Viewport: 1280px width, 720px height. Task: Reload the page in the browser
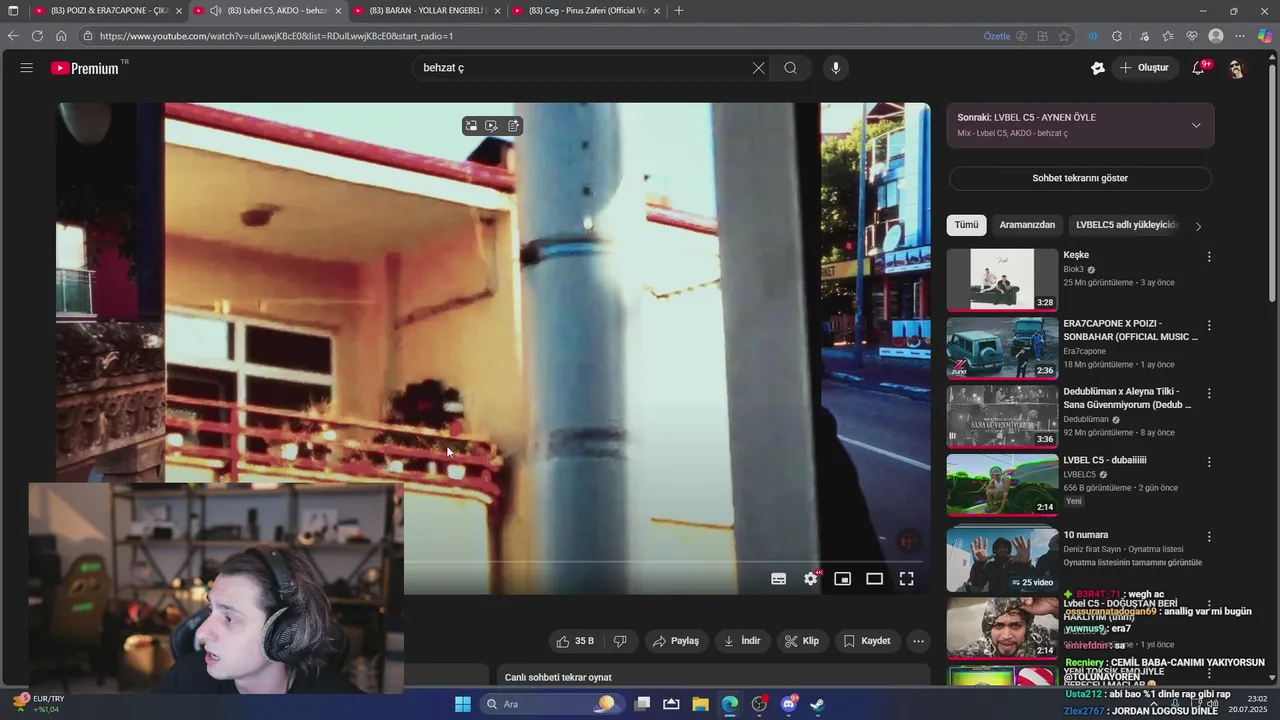point(37,36)
